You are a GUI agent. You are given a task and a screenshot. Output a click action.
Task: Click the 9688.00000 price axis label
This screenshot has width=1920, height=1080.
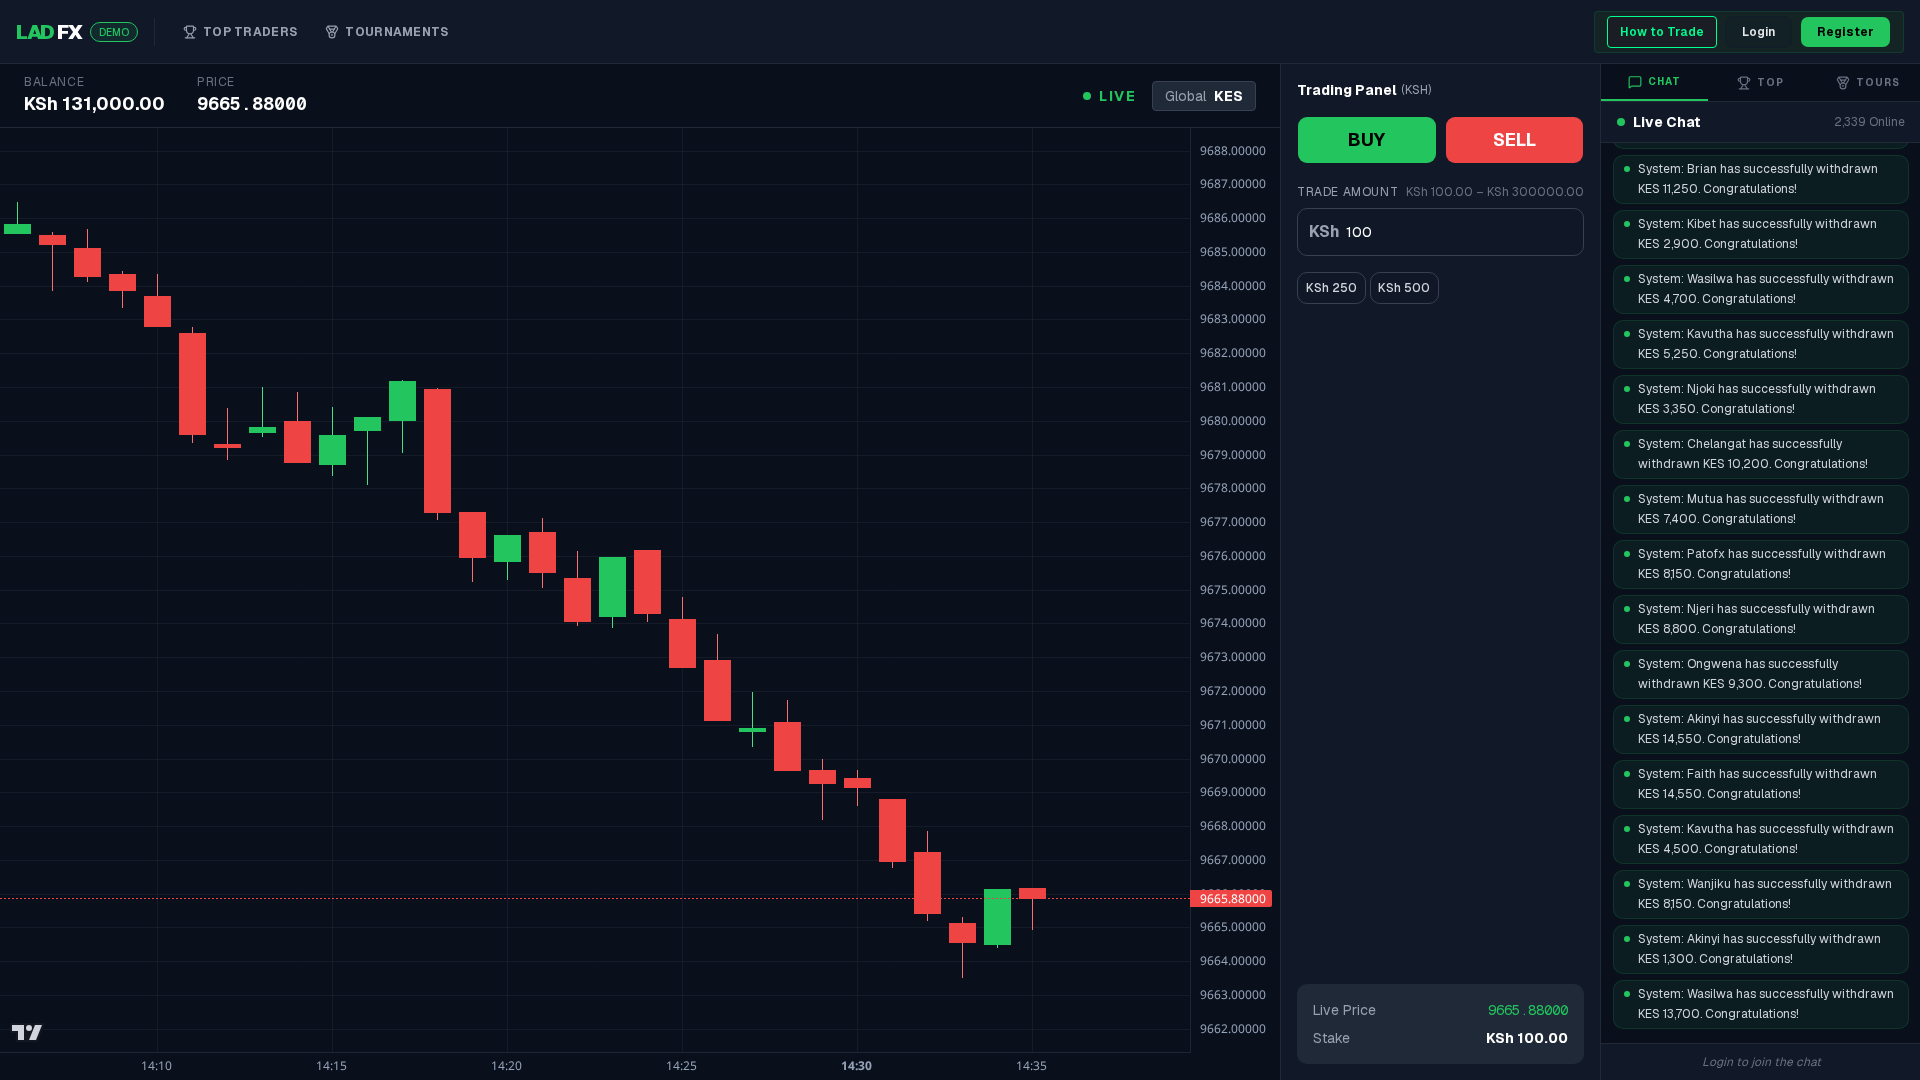coord(1232,151)
